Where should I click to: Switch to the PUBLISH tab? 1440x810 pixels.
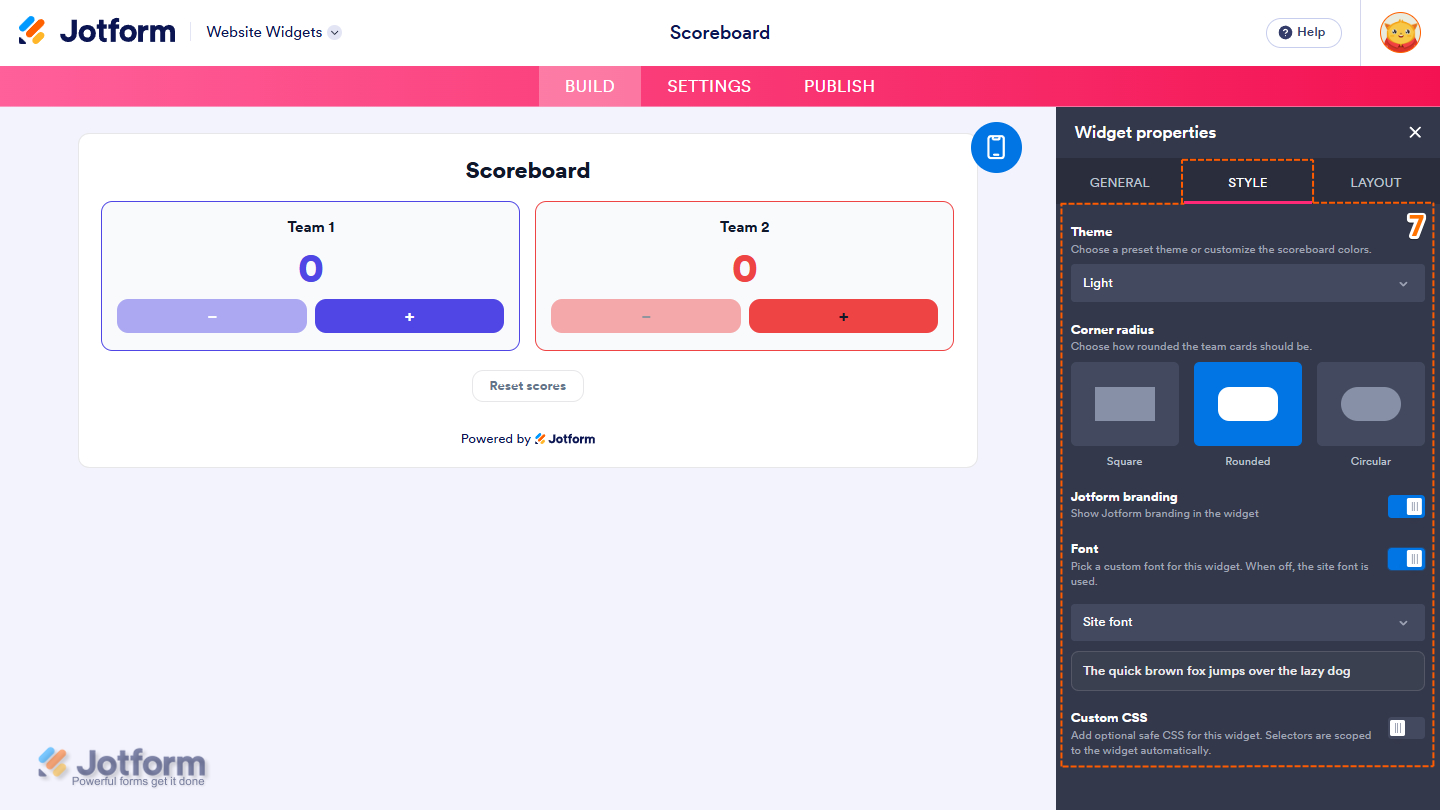coord(839,86)
